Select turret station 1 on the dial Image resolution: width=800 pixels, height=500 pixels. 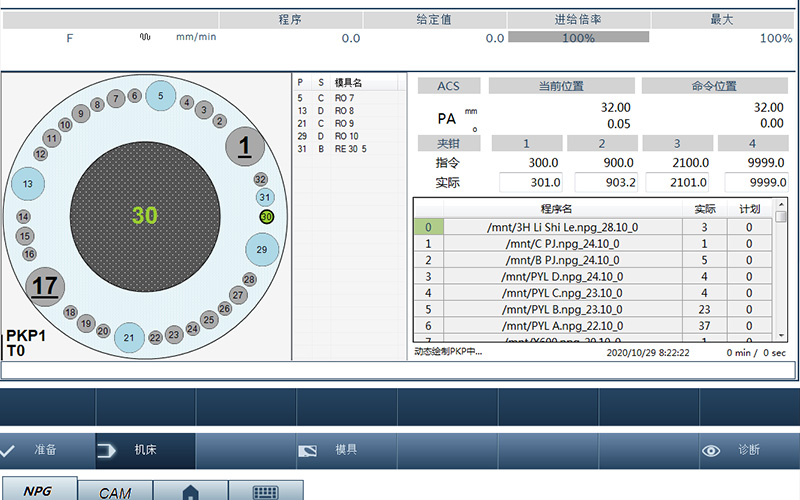pos(245,147)
